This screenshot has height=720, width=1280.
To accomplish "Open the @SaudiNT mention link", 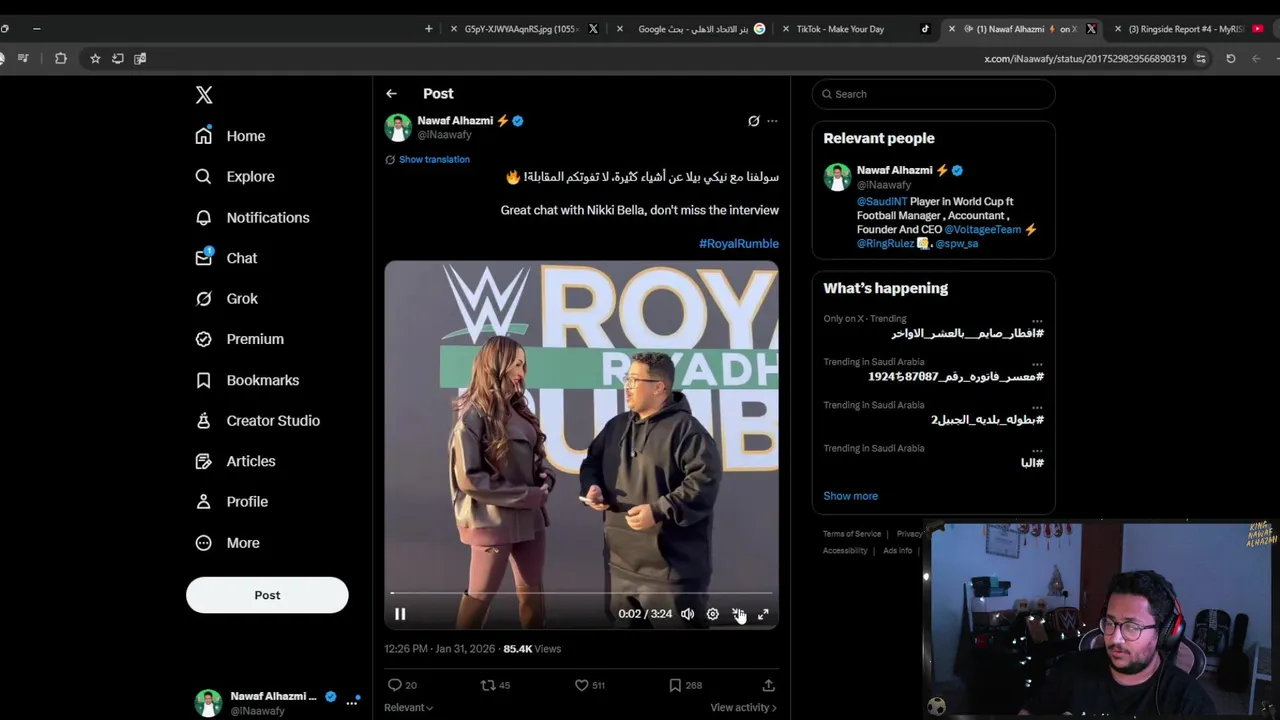I will point(881,202).
